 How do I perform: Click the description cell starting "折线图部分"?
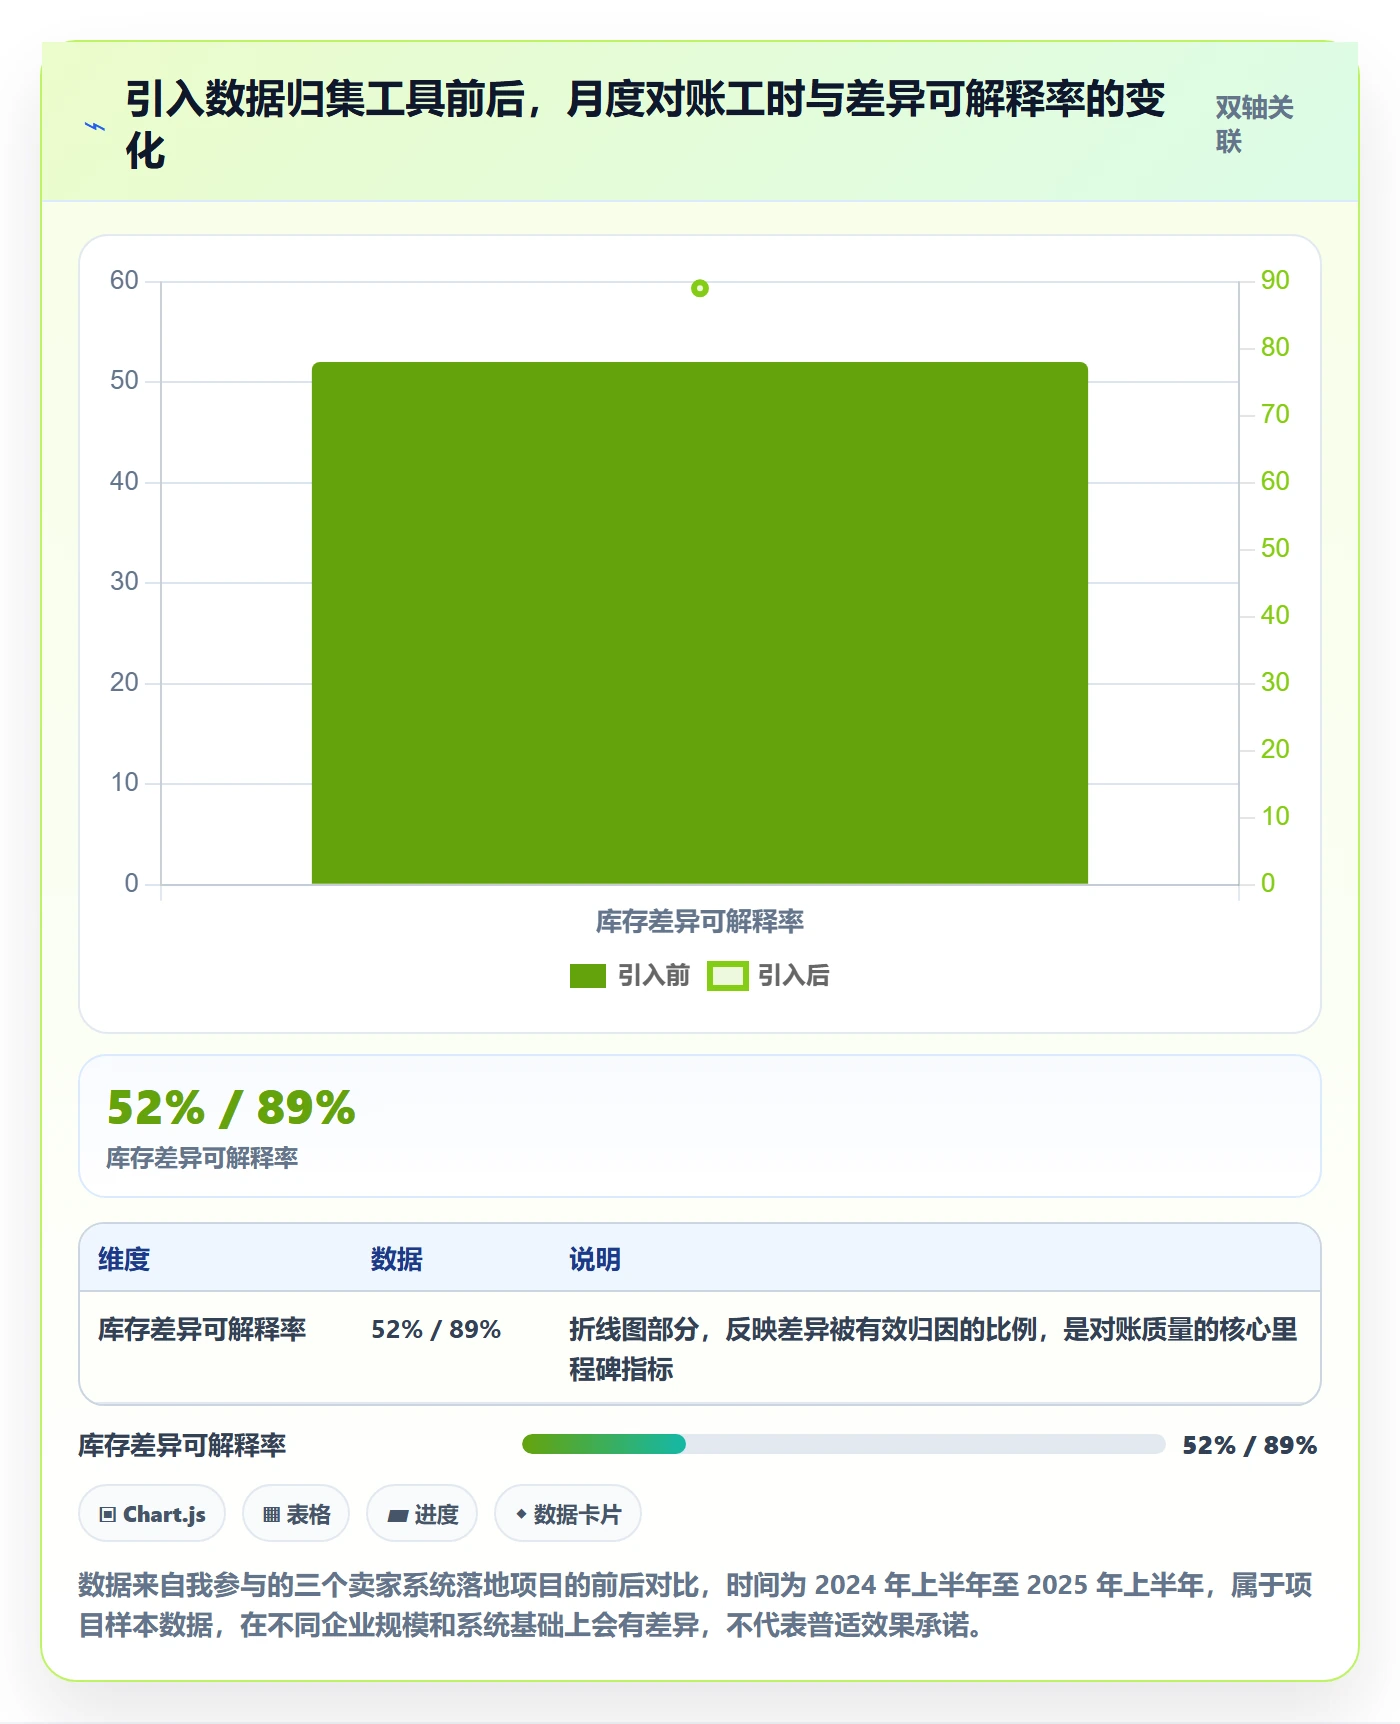coord(933,1349)
